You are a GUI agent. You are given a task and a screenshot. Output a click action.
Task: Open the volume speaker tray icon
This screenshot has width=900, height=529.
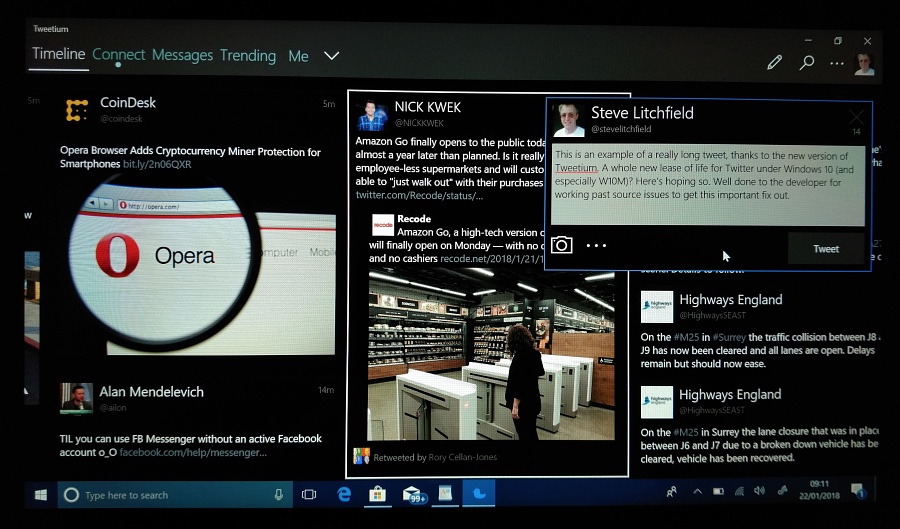pyautogui.click(x=759, y=491)
